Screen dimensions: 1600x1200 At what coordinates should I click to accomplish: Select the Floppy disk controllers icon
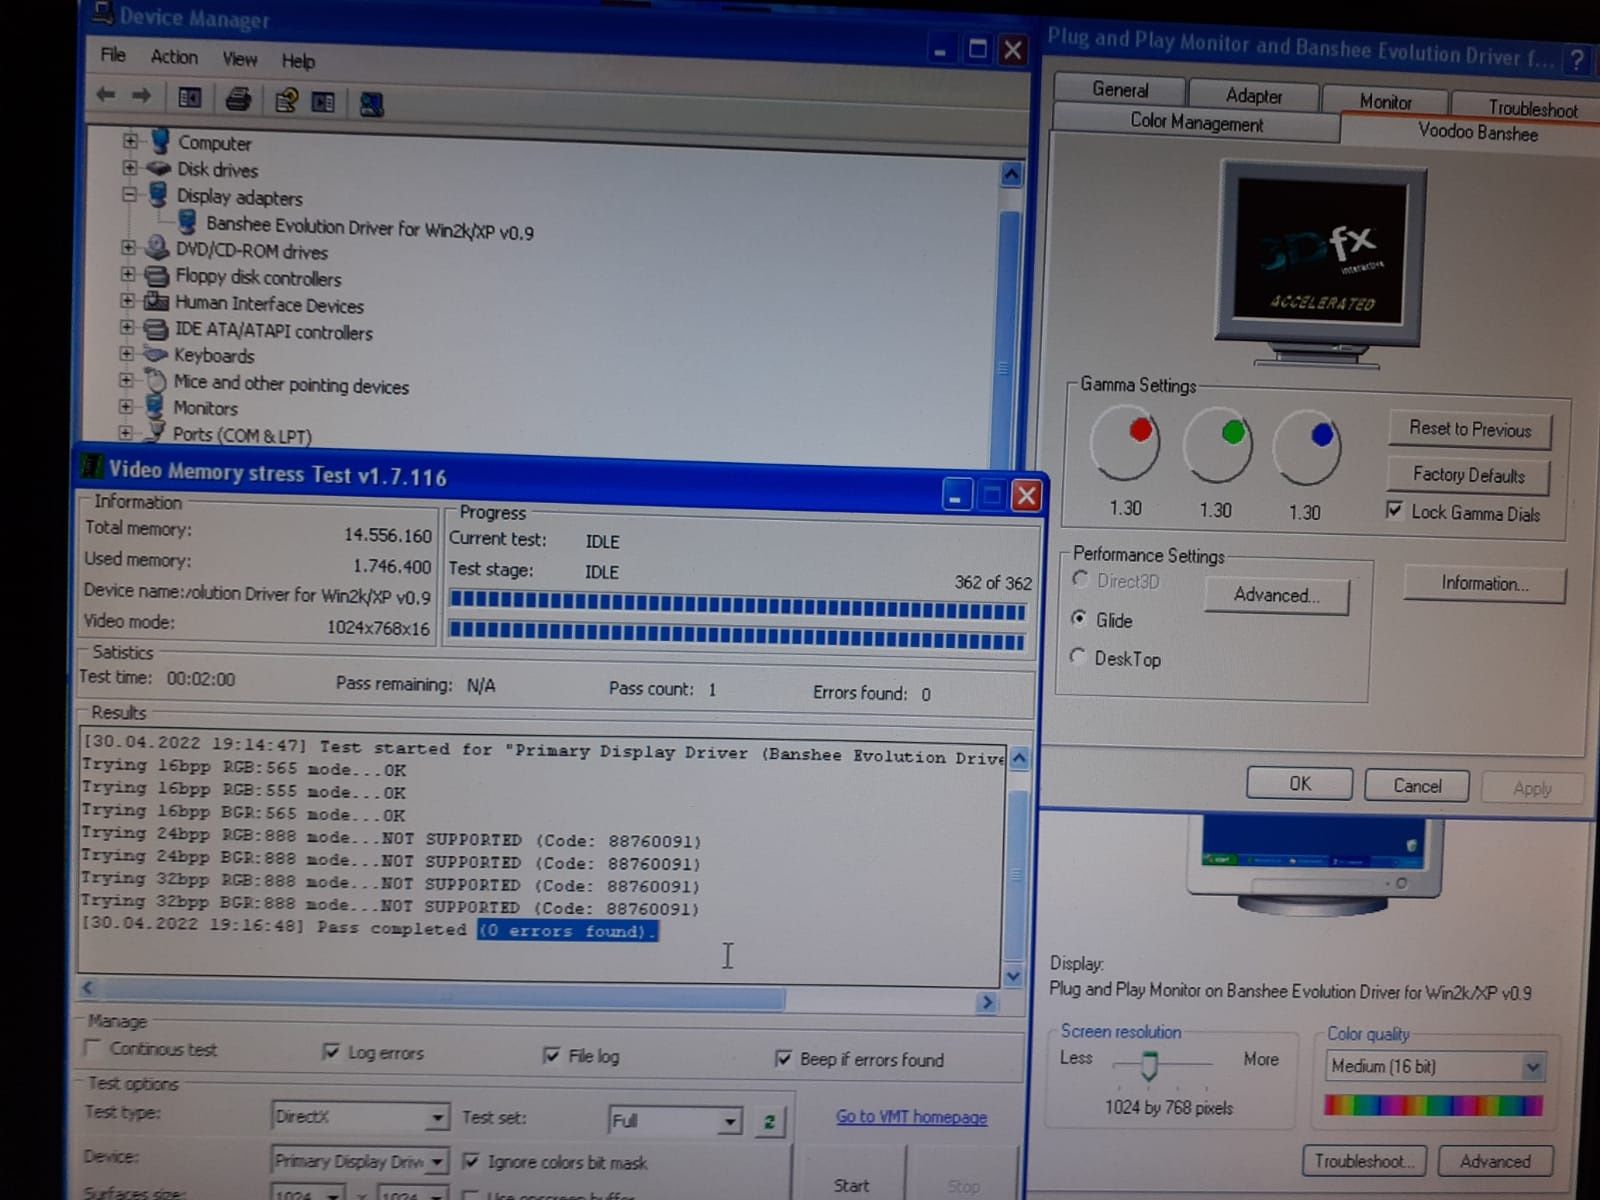pos(157,275)
